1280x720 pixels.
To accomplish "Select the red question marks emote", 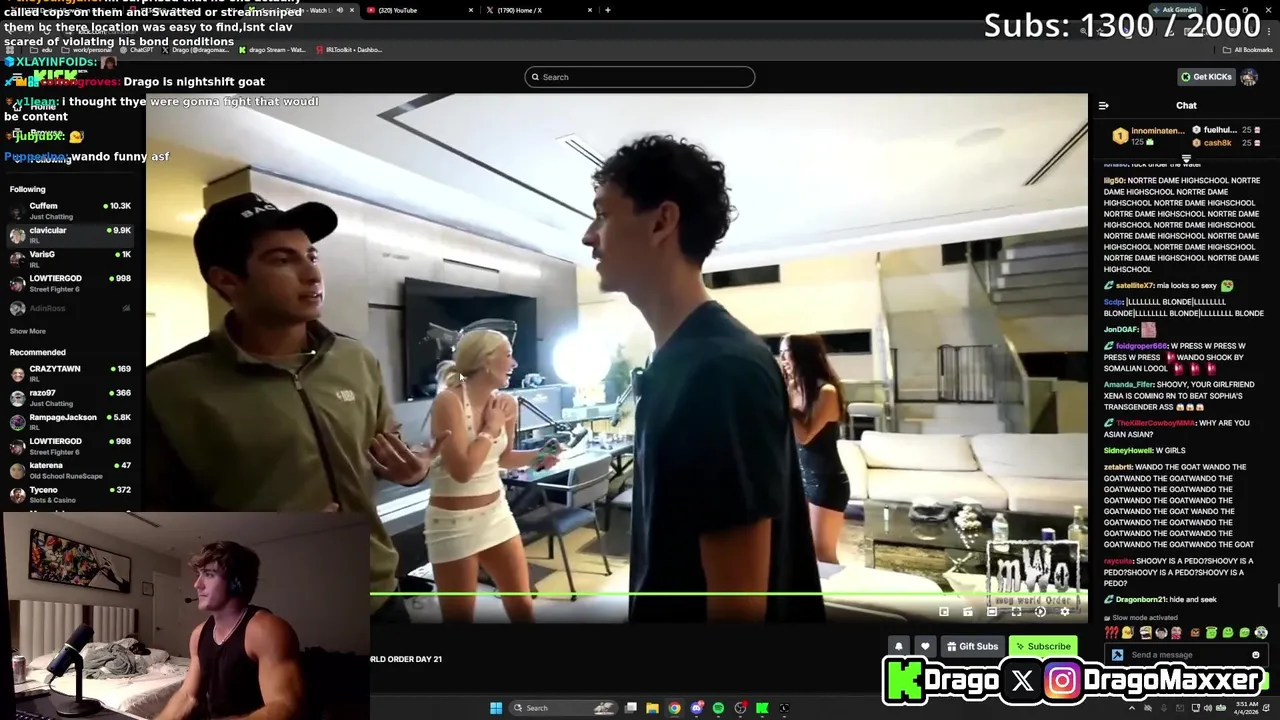I will point(1111,632).
